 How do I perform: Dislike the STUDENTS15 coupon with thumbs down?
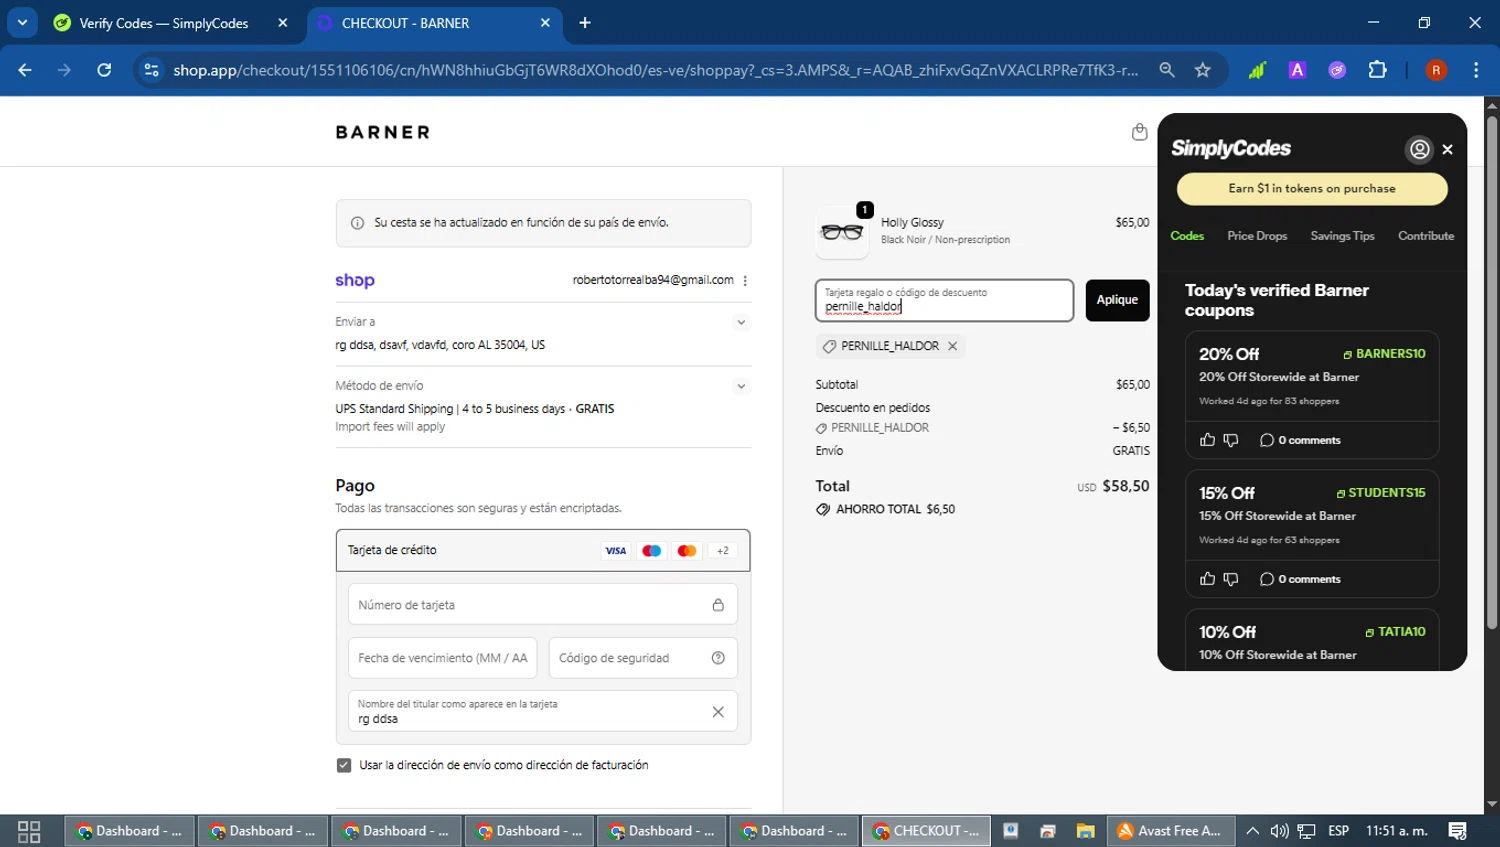[x=1231, y=579]
